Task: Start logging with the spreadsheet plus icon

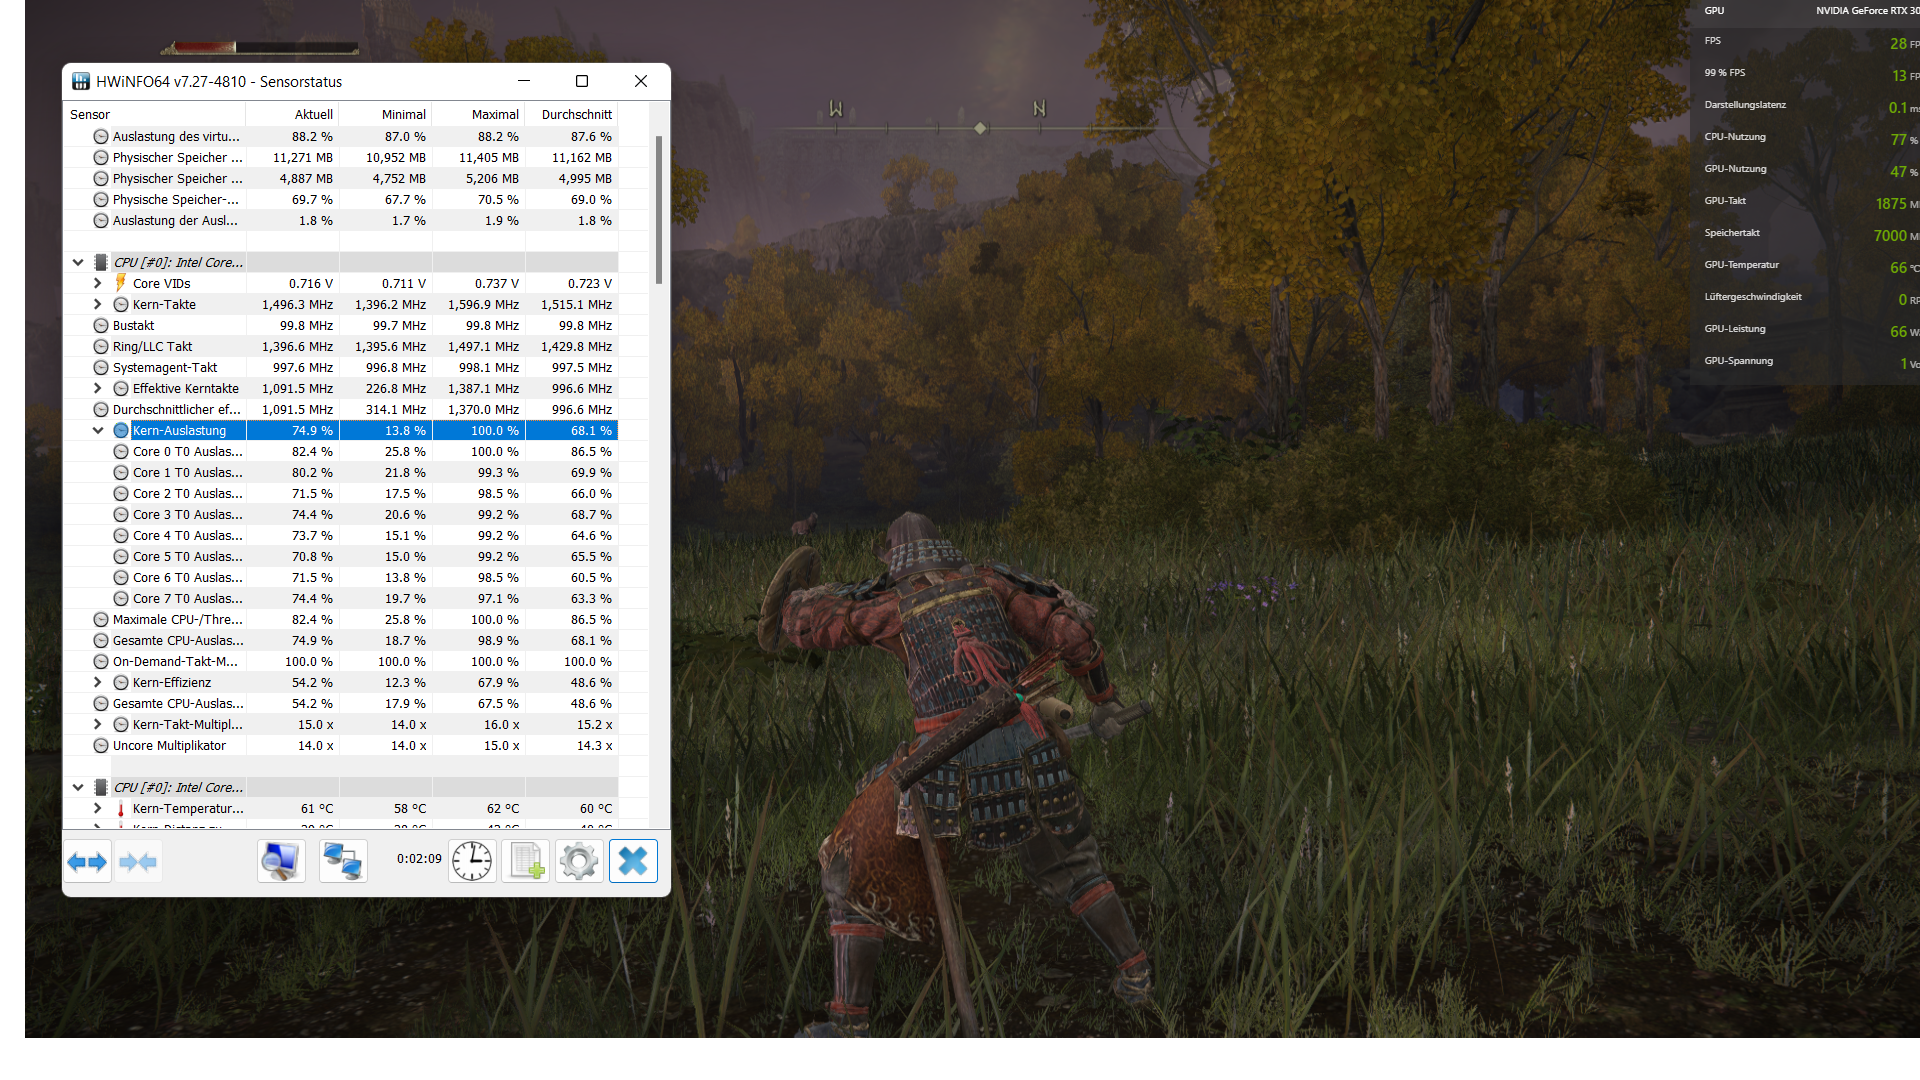Action: pos(526,862)
